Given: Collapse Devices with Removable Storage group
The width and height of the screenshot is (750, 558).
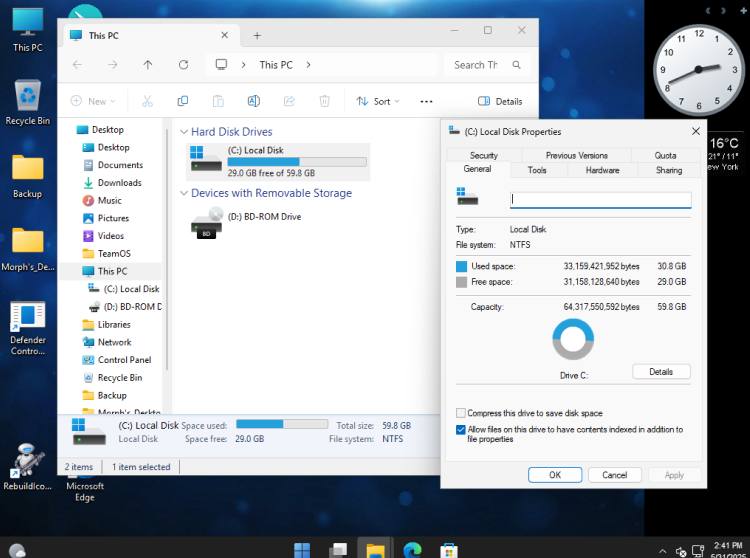Looking at the screenshot, I should click(x=184, y=193).
